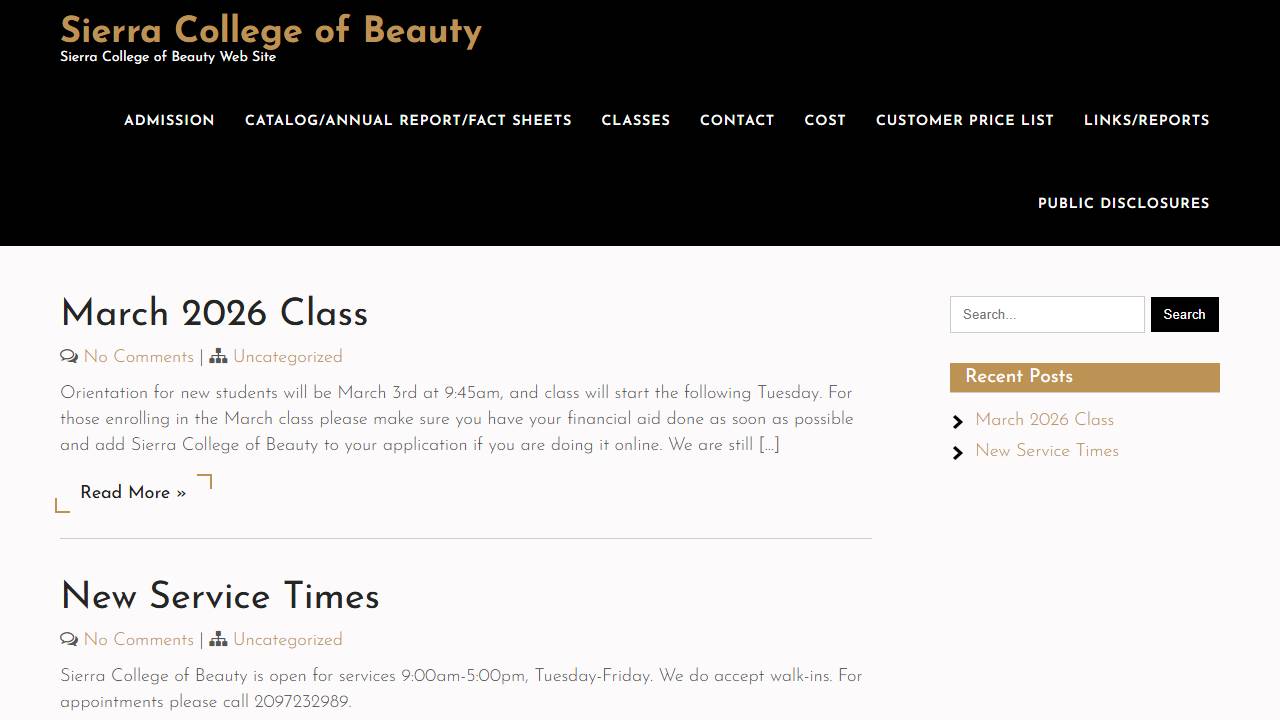
Task: Click the comments icon under March 2026 Class
Action: (x=69, y=357)
